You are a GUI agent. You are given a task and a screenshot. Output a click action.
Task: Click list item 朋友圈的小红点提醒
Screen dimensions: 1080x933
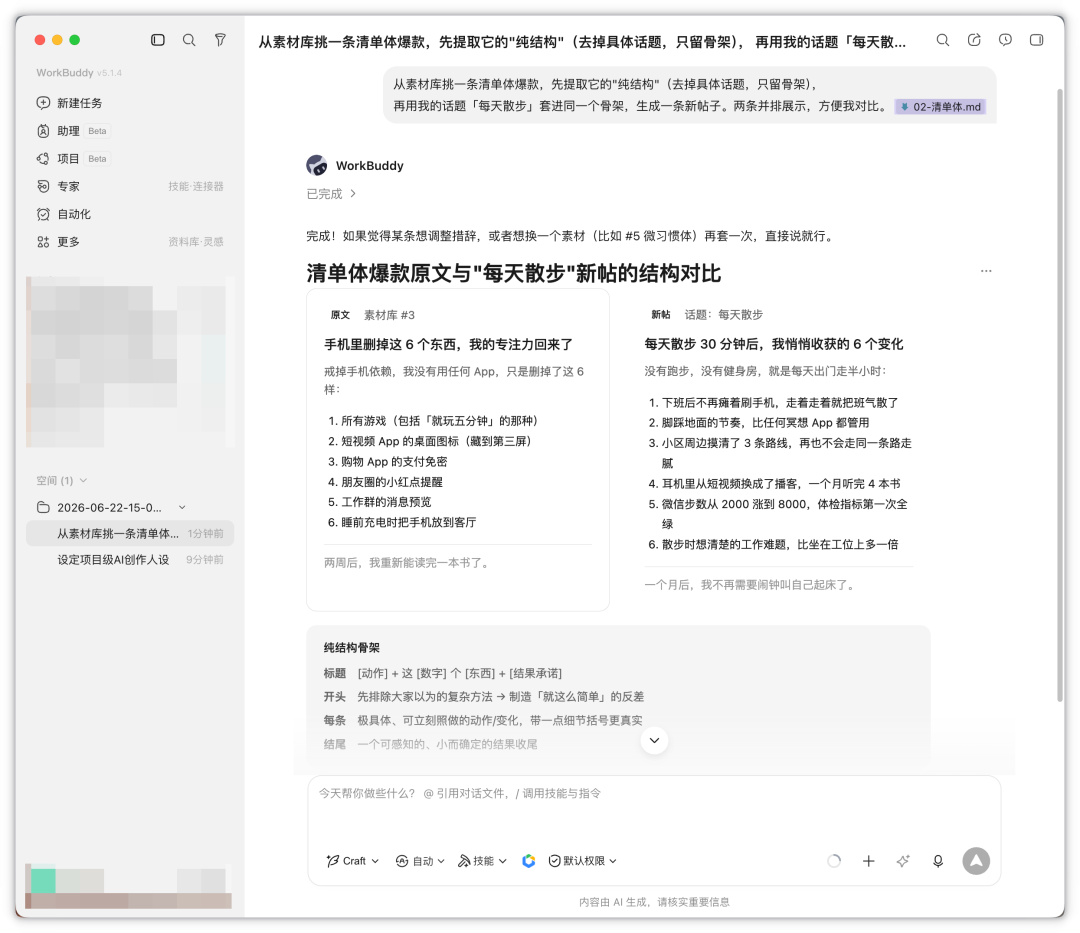click(392, 482)
